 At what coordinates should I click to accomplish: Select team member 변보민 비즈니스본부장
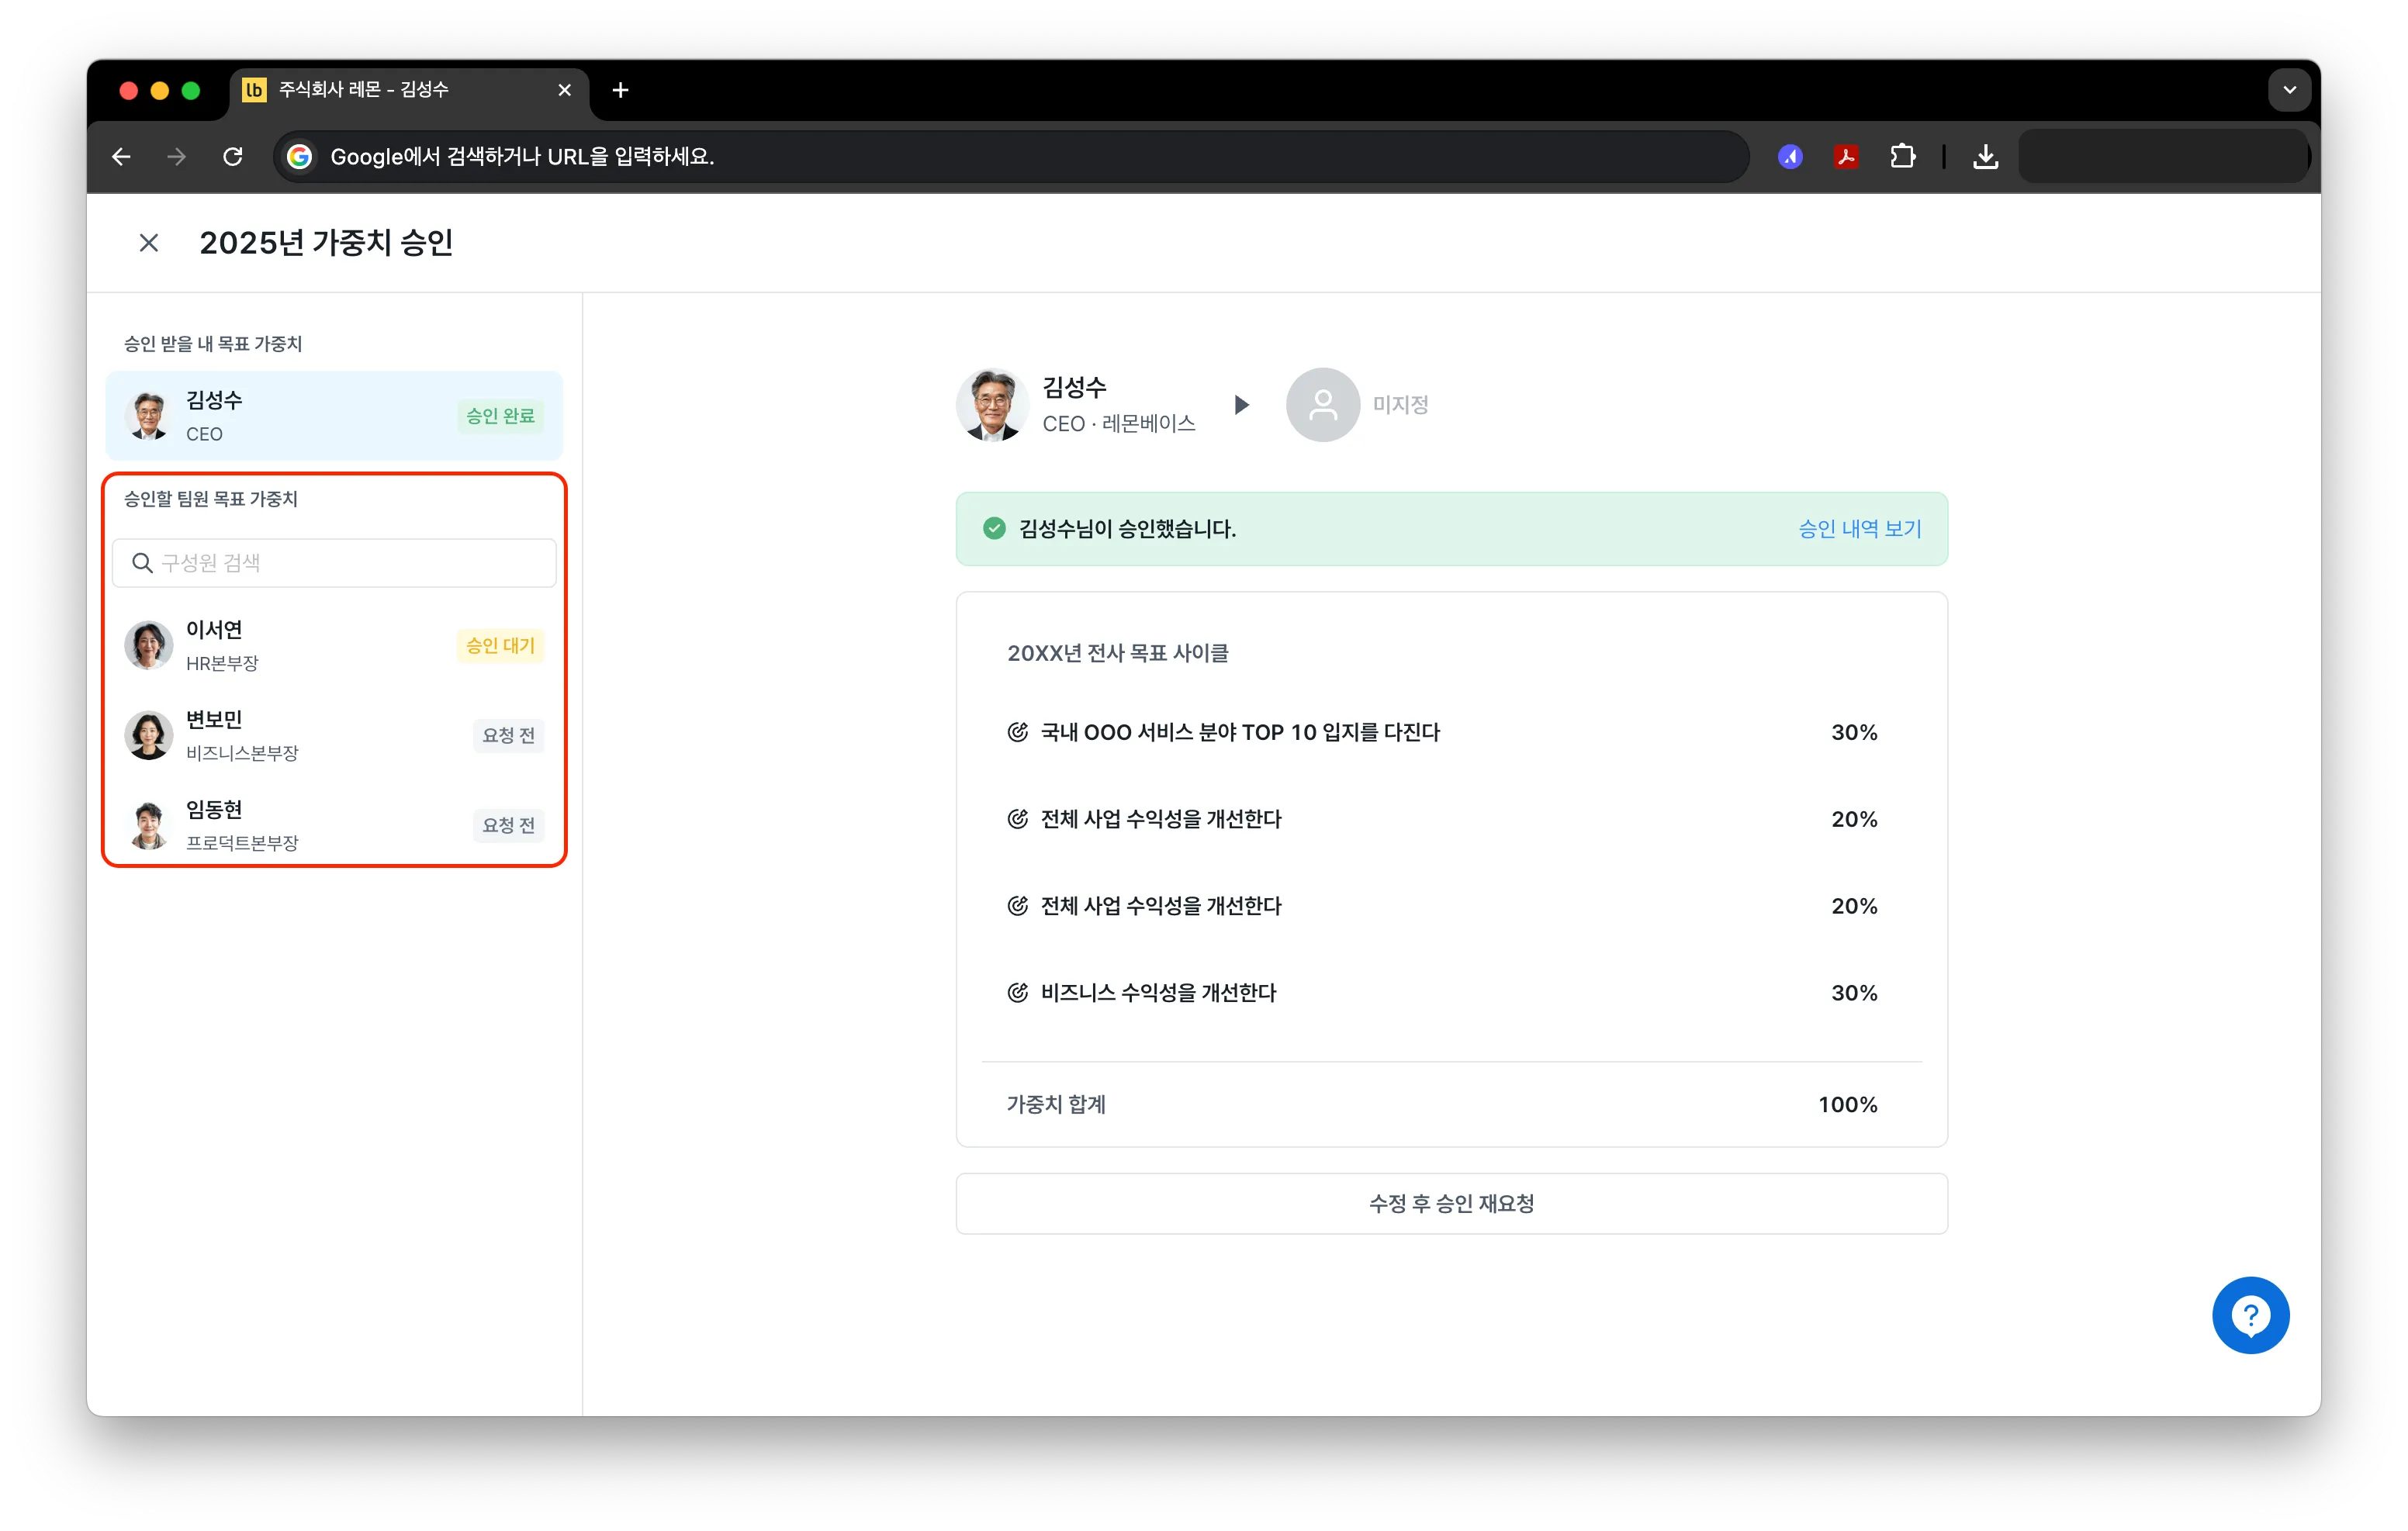click(x=334, y=735)
